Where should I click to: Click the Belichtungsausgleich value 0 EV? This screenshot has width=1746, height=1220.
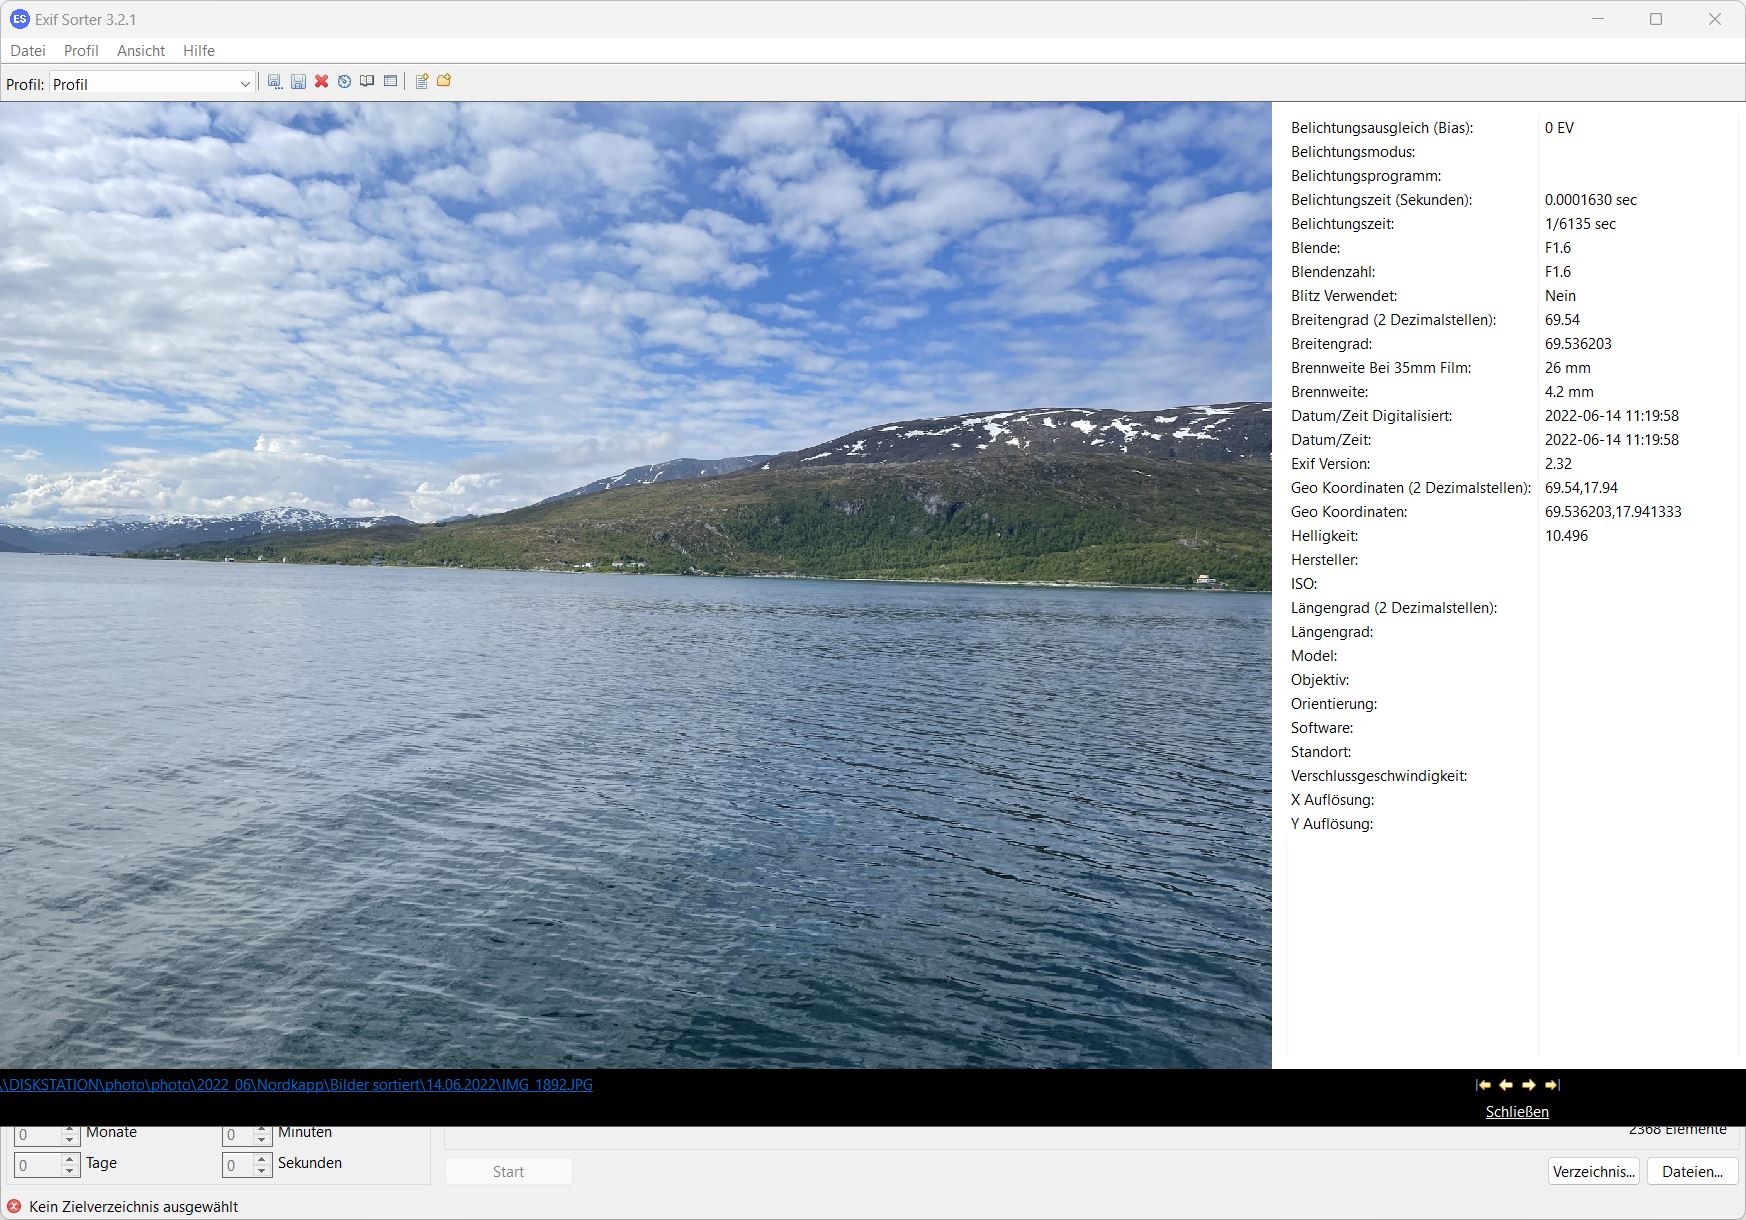pos(1559,128)
